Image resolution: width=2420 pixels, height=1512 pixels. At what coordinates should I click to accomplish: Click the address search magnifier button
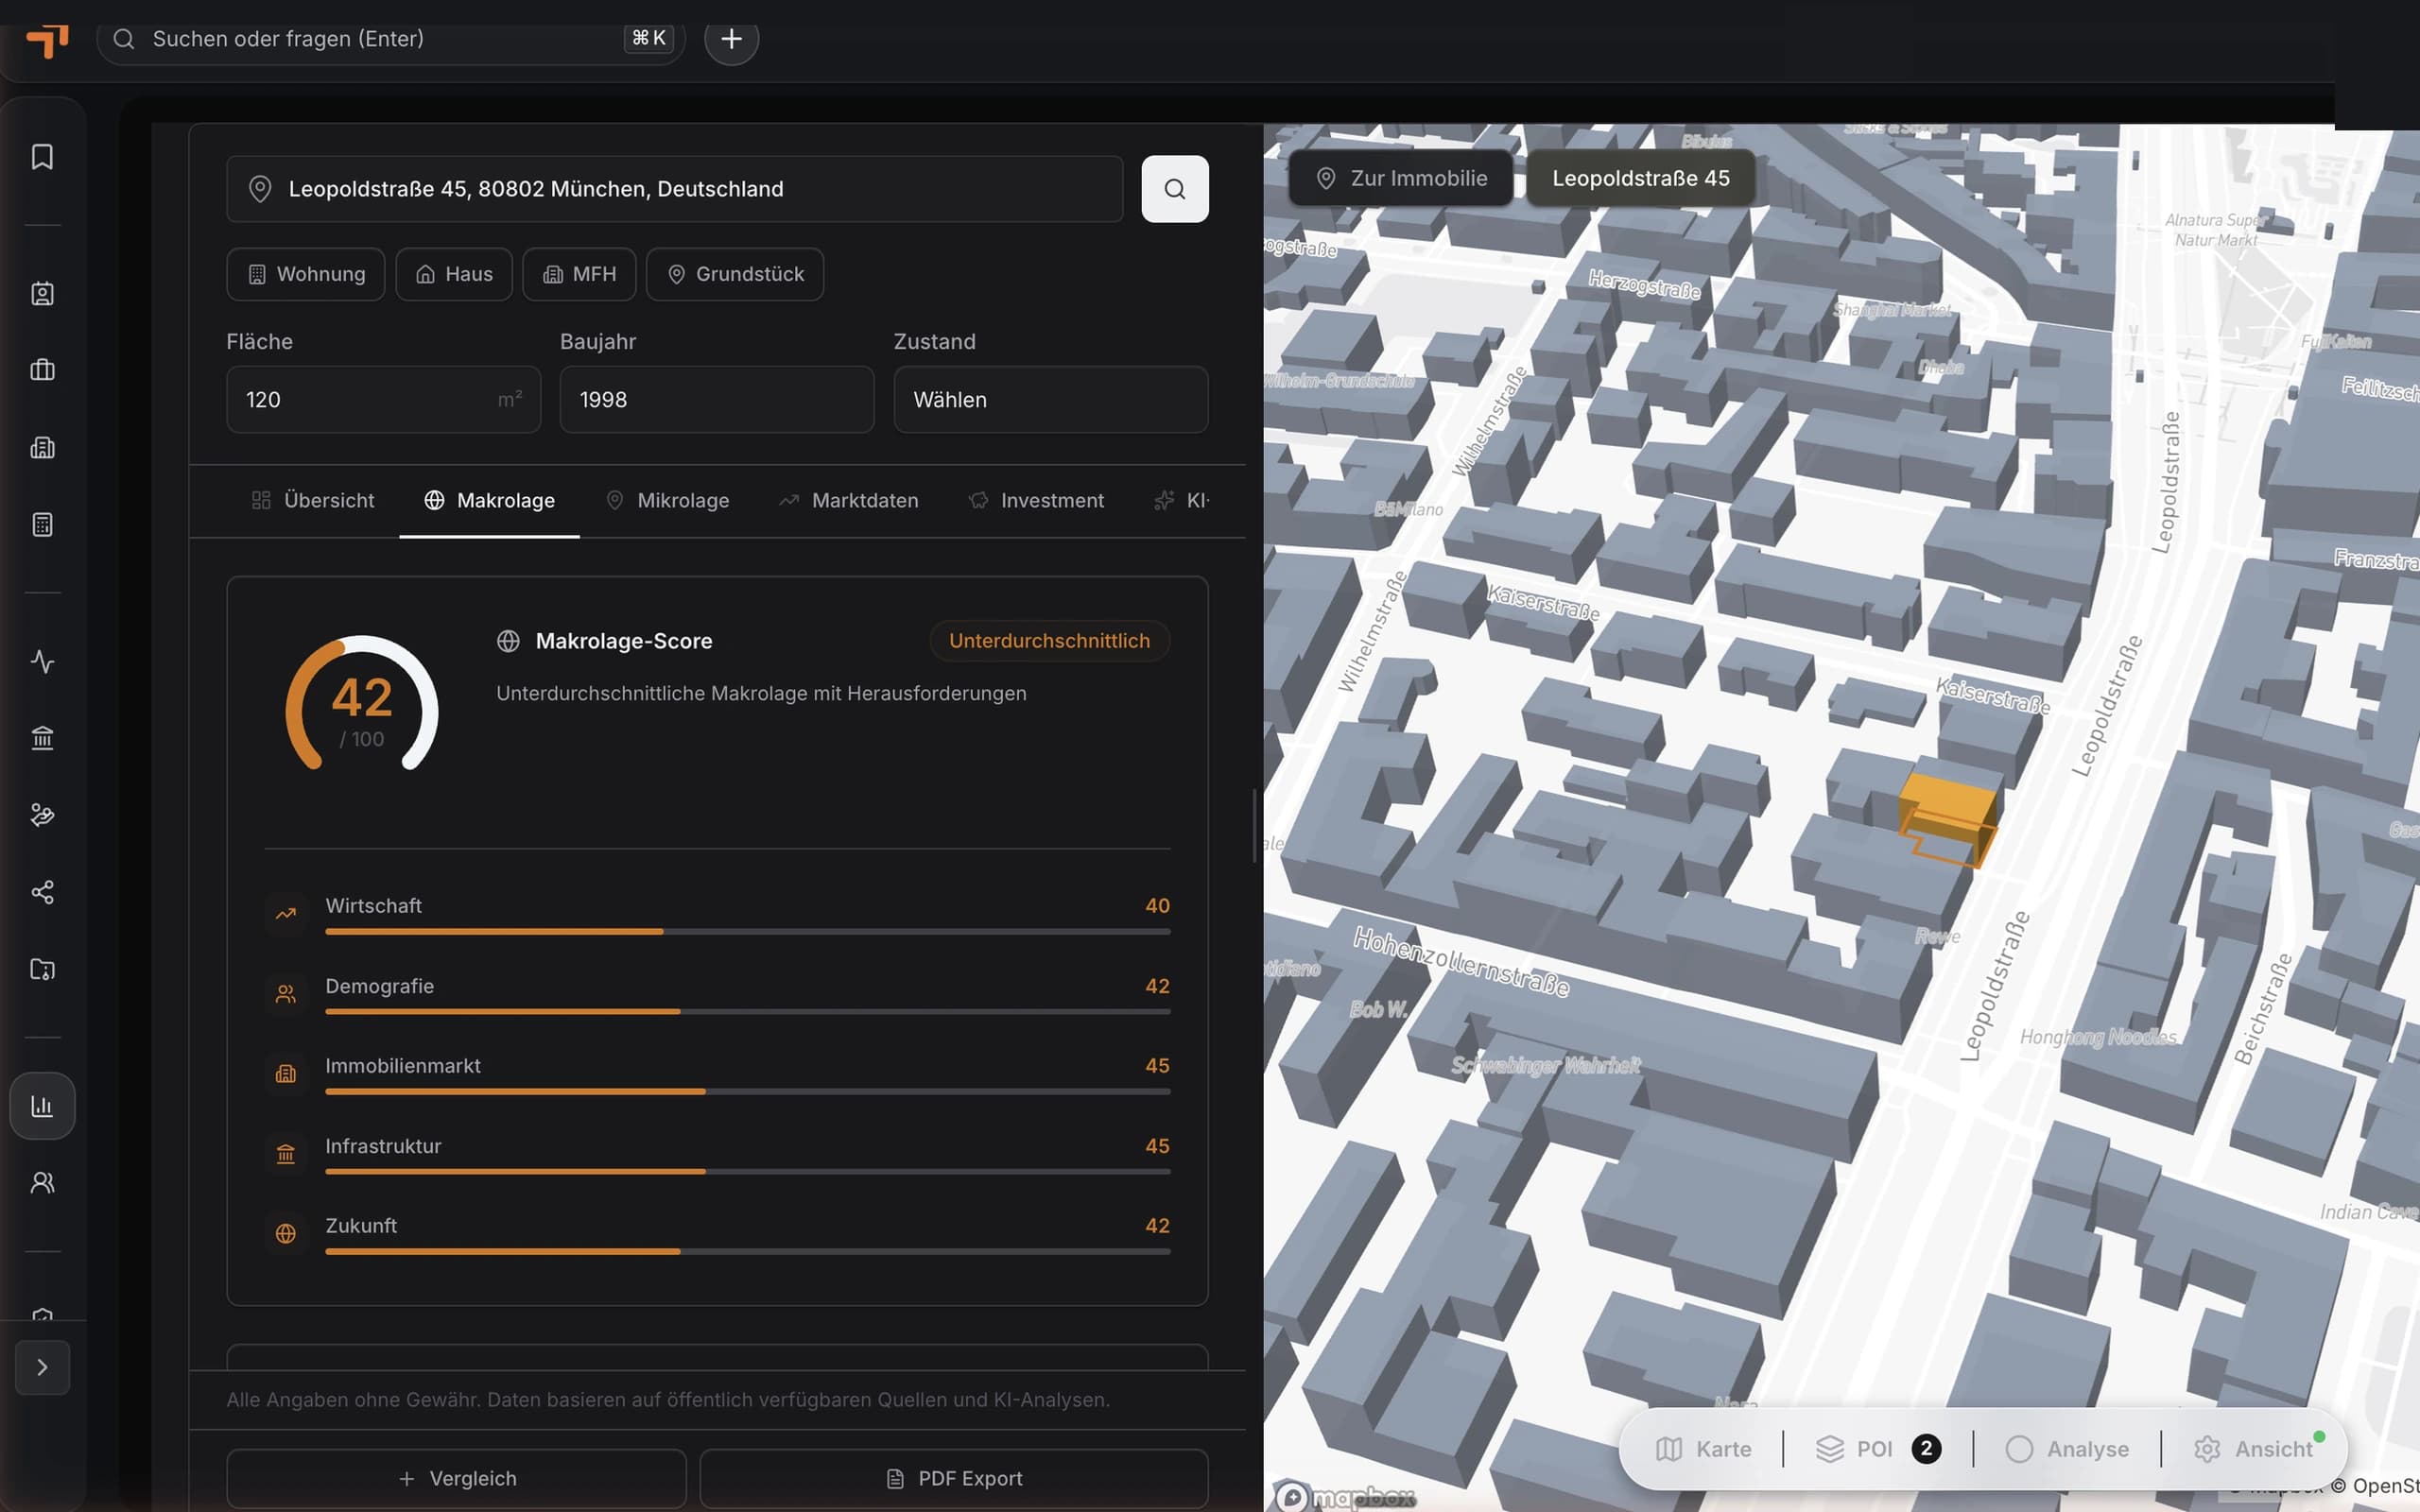coord(1175,189)
